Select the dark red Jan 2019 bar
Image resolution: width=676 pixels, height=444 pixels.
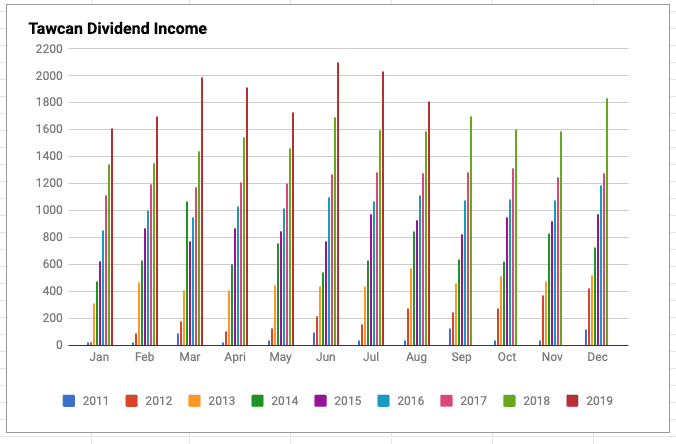point(112,237)
